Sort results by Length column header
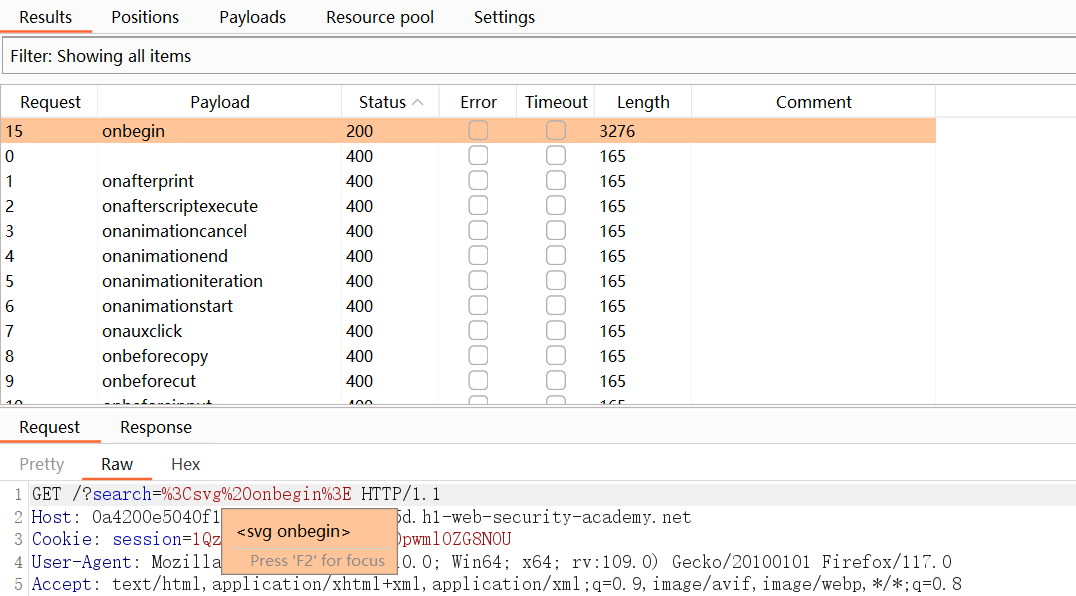This screenshot has height=596, width=1076. 642,102
